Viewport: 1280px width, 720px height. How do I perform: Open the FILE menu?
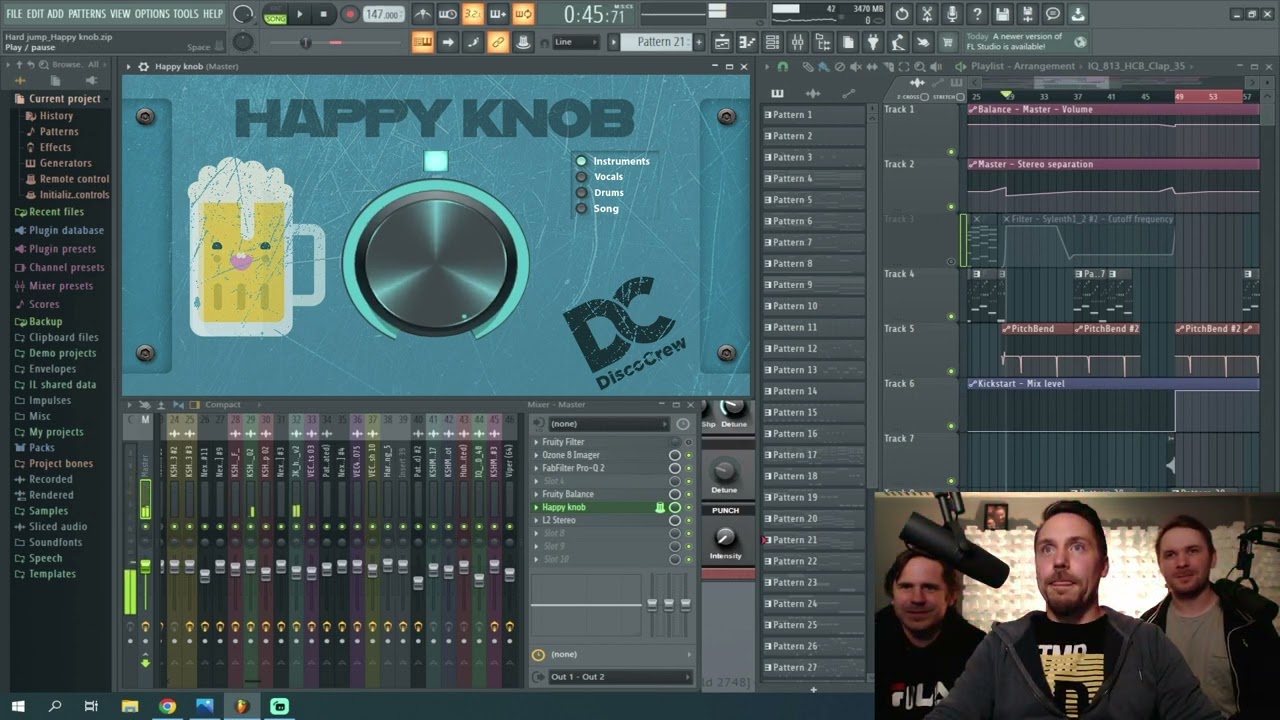click(x=14, y=14)
